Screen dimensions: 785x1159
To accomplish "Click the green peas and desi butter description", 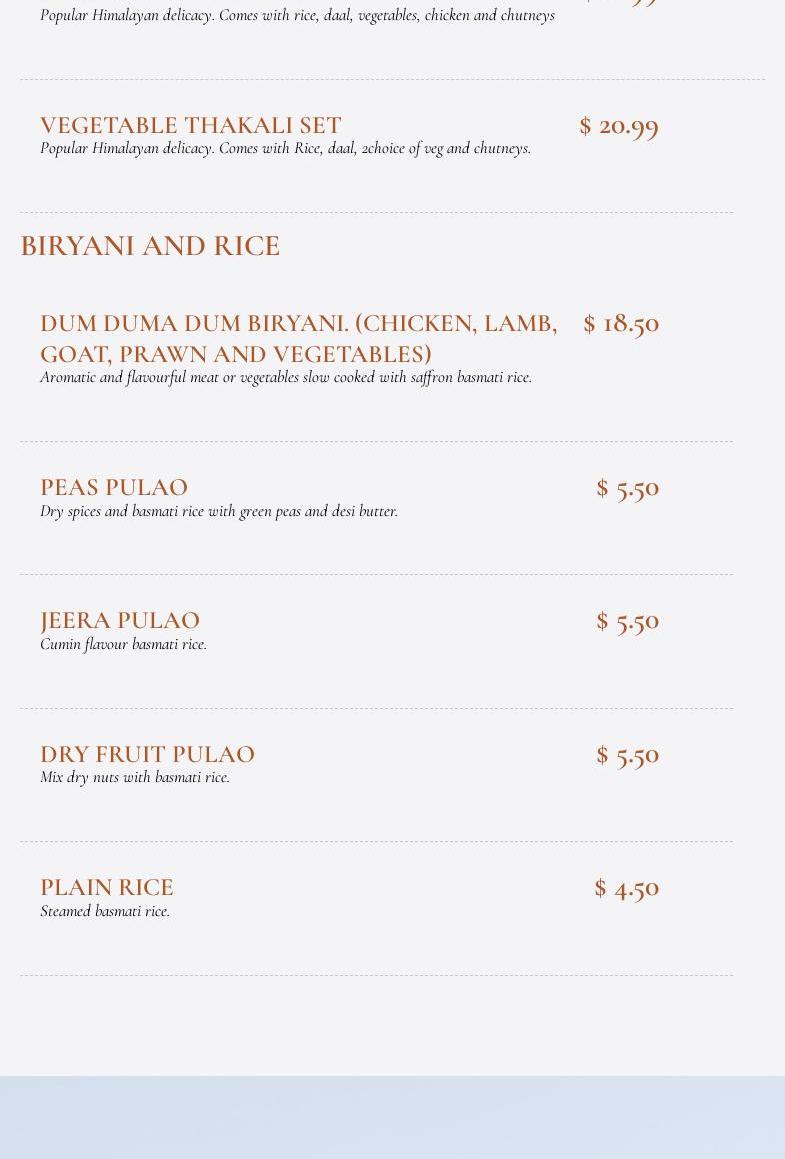I will coord(219,511).
